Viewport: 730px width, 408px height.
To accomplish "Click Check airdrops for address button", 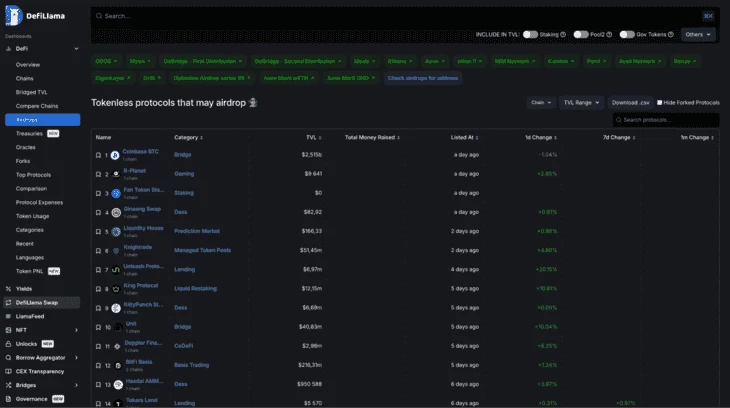I will pos(423,78).
